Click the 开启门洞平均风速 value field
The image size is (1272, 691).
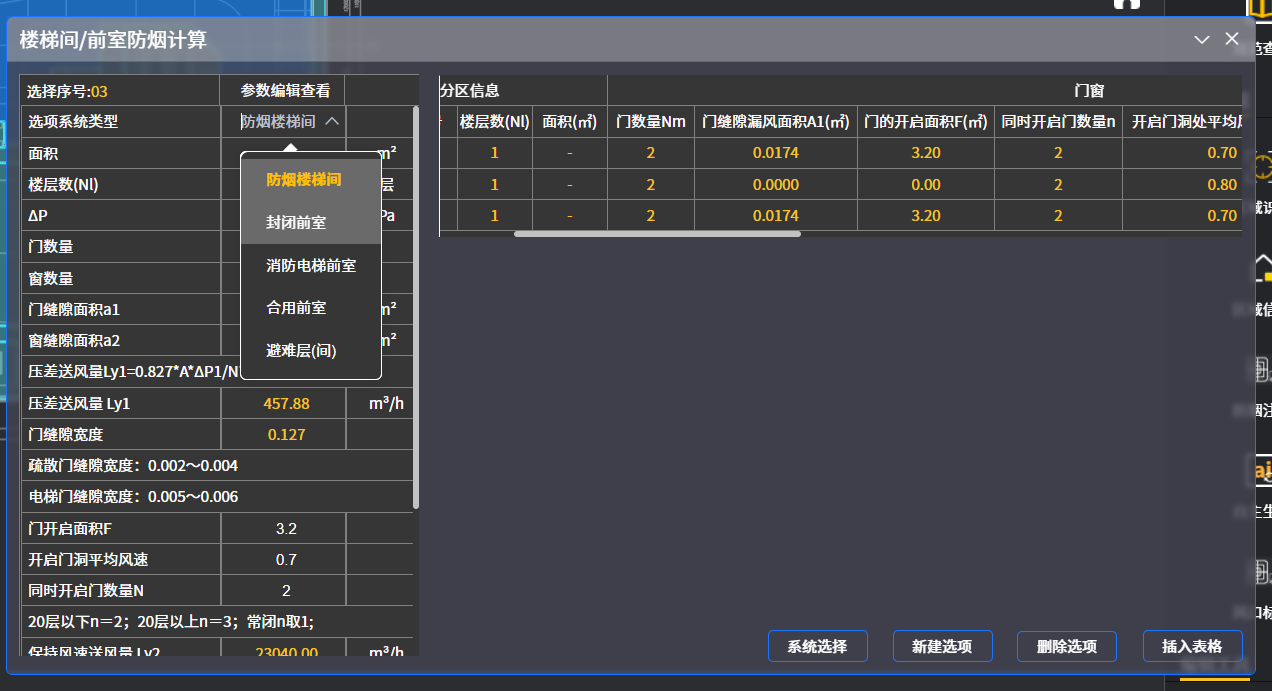(x=285, y=559)
